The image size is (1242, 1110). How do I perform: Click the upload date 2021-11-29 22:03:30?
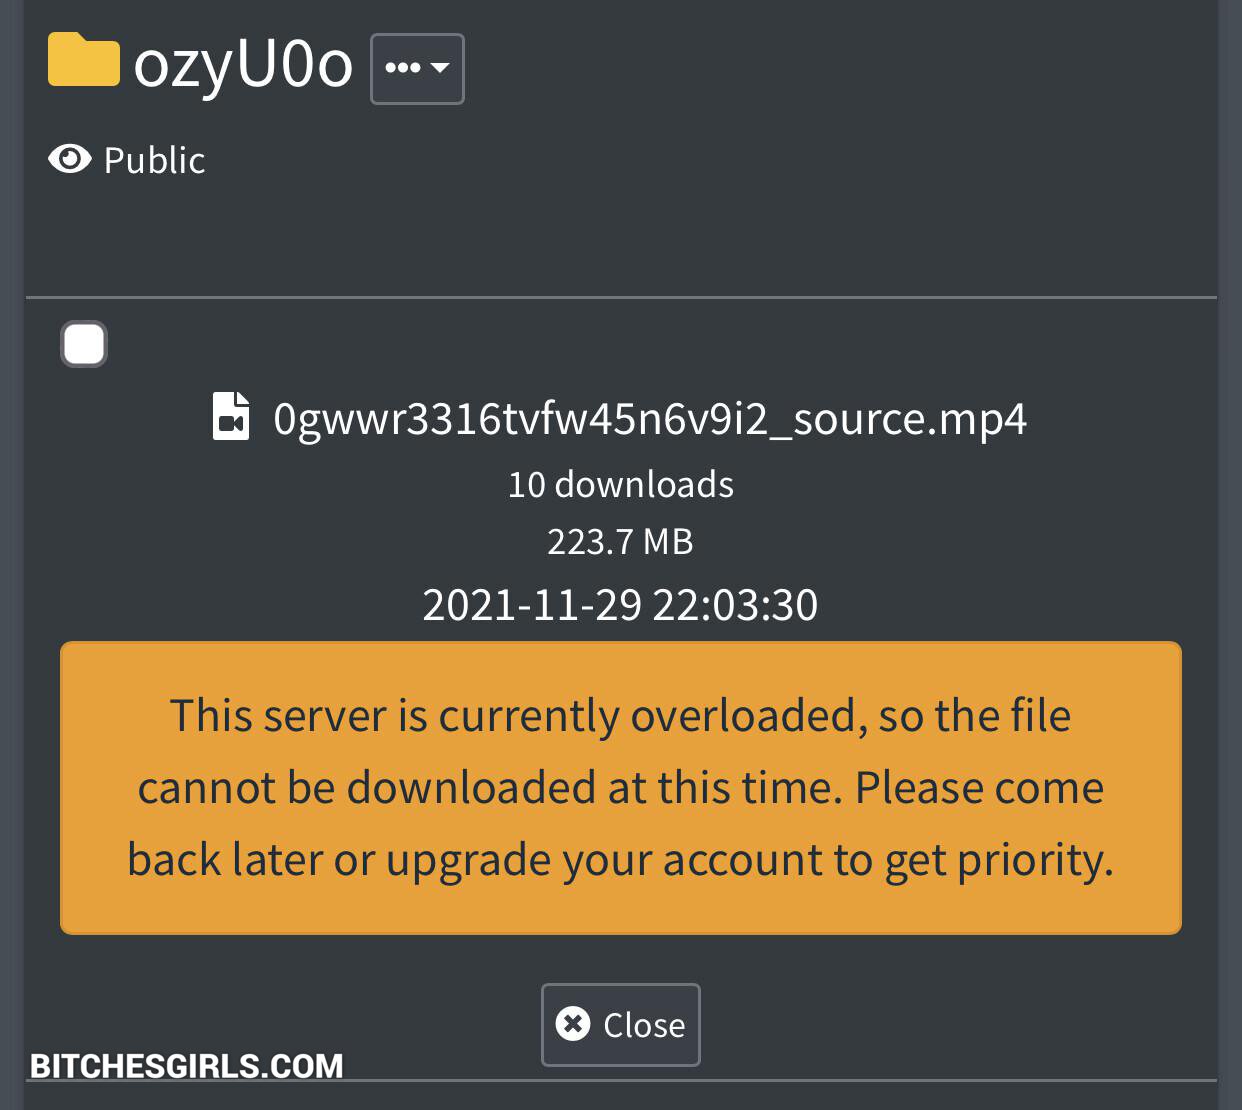[x=620, y=605]
